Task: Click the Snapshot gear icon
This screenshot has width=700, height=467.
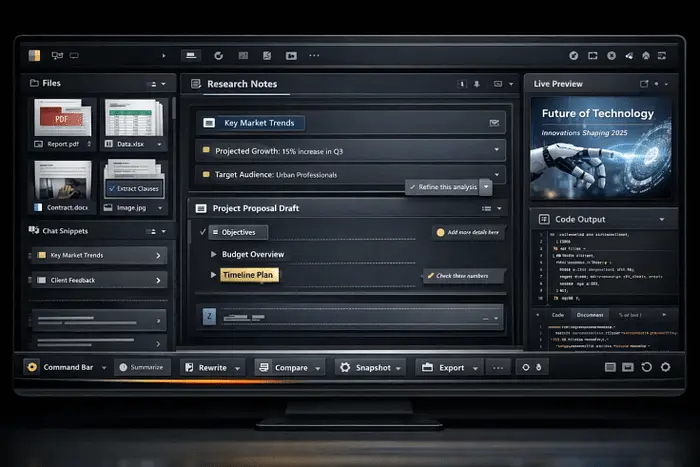Action: pyautogui.click(x=345, y=367)
